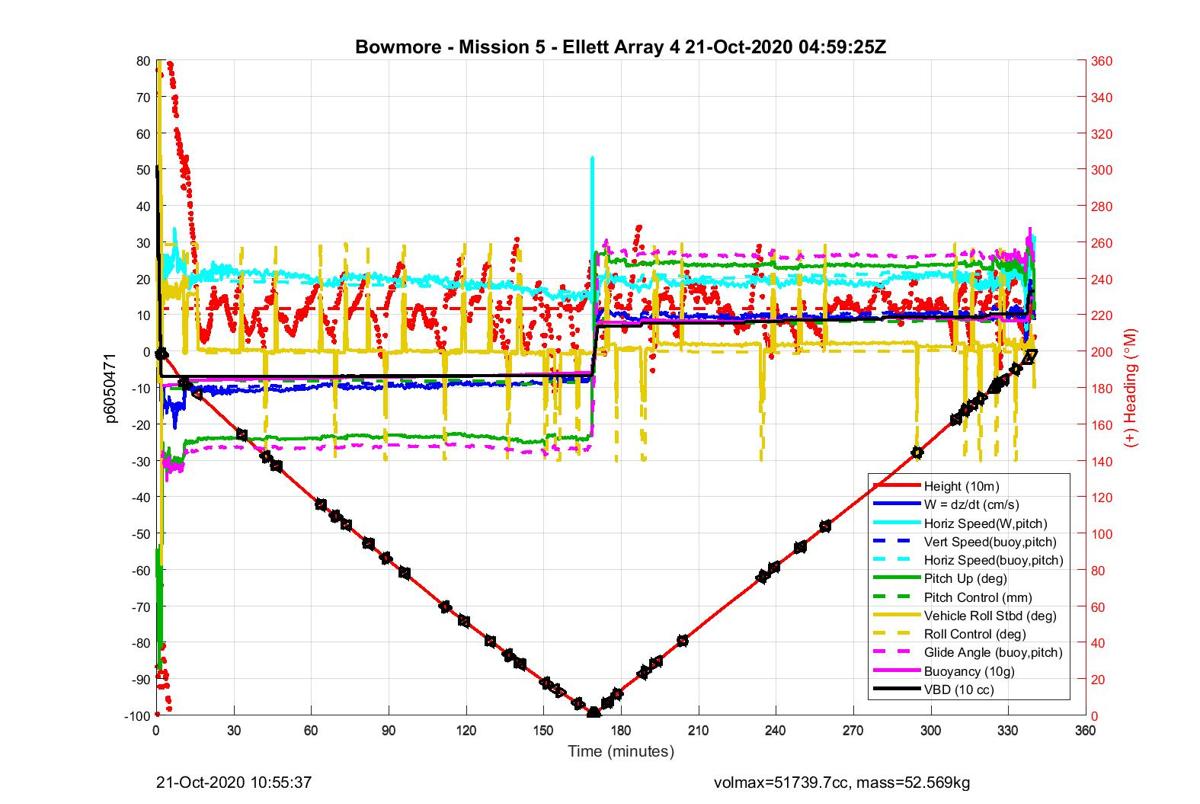This screenshot has width=1200, height=804.
Task: Click the 340 tick on the Heading axis
Action: pyautogui.click(x=1102, y=97)
